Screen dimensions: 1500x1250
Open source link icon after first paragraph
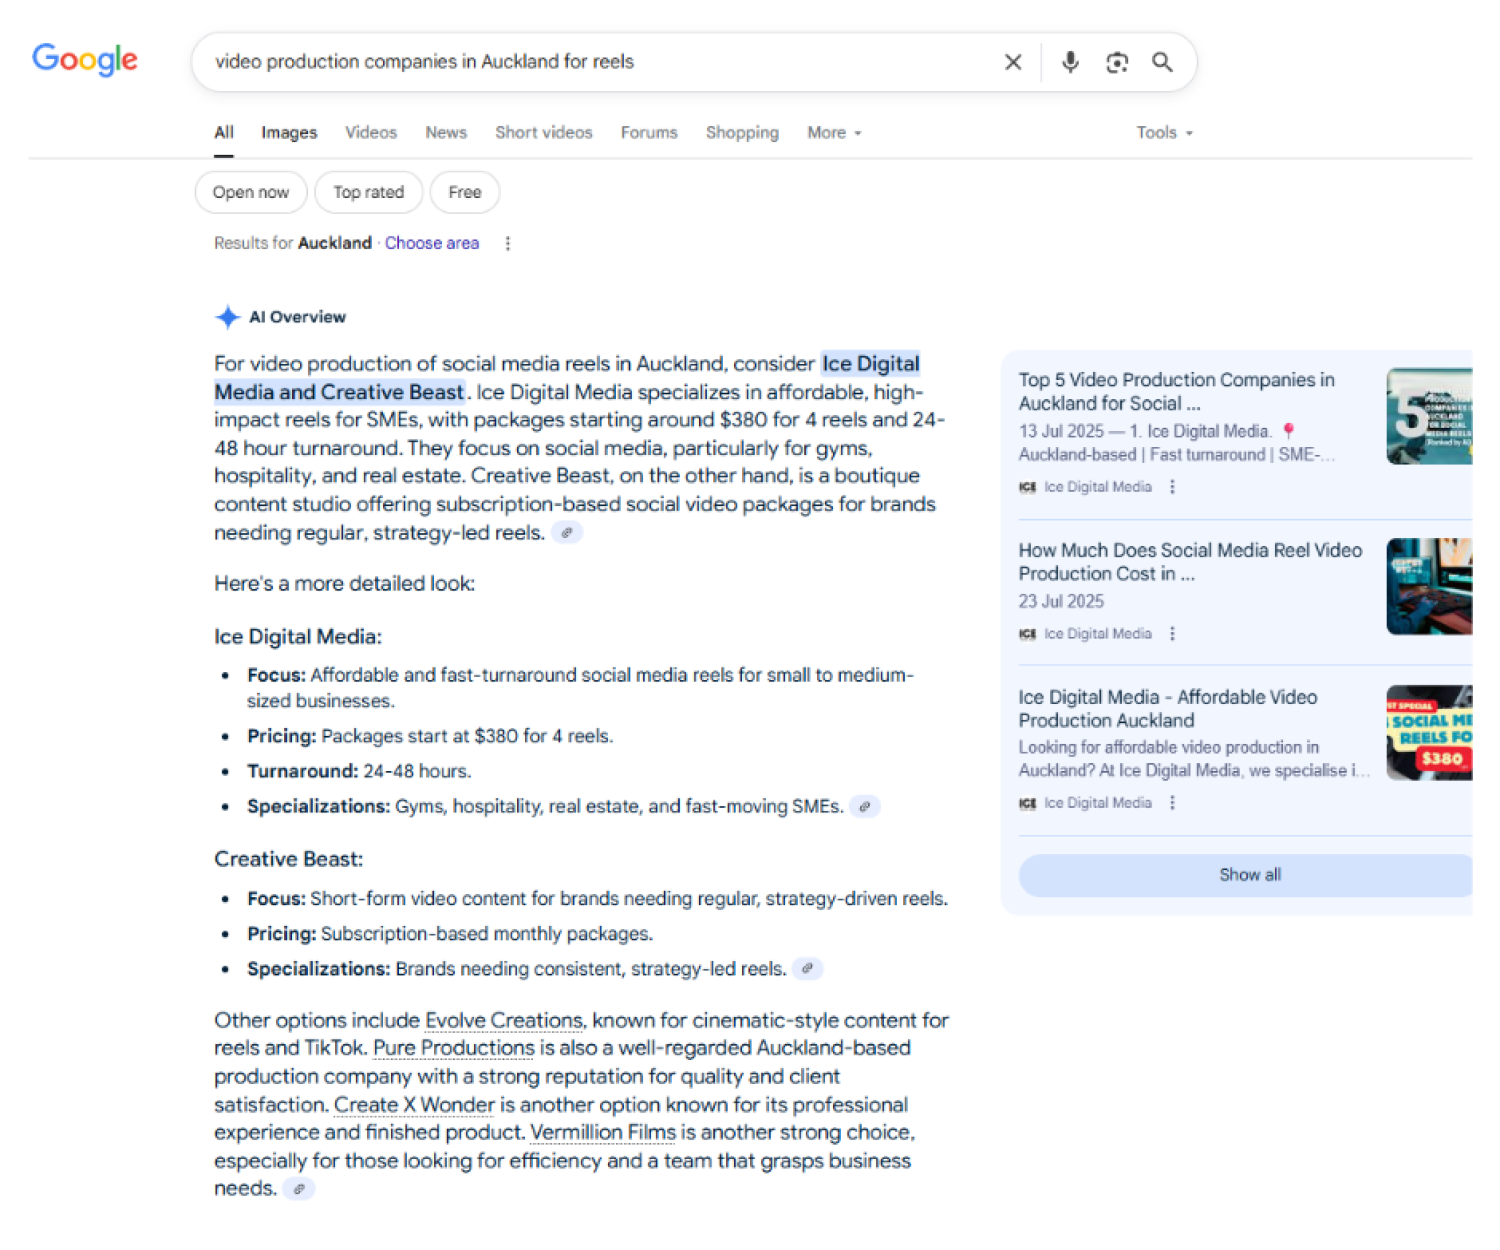point(567,533)
